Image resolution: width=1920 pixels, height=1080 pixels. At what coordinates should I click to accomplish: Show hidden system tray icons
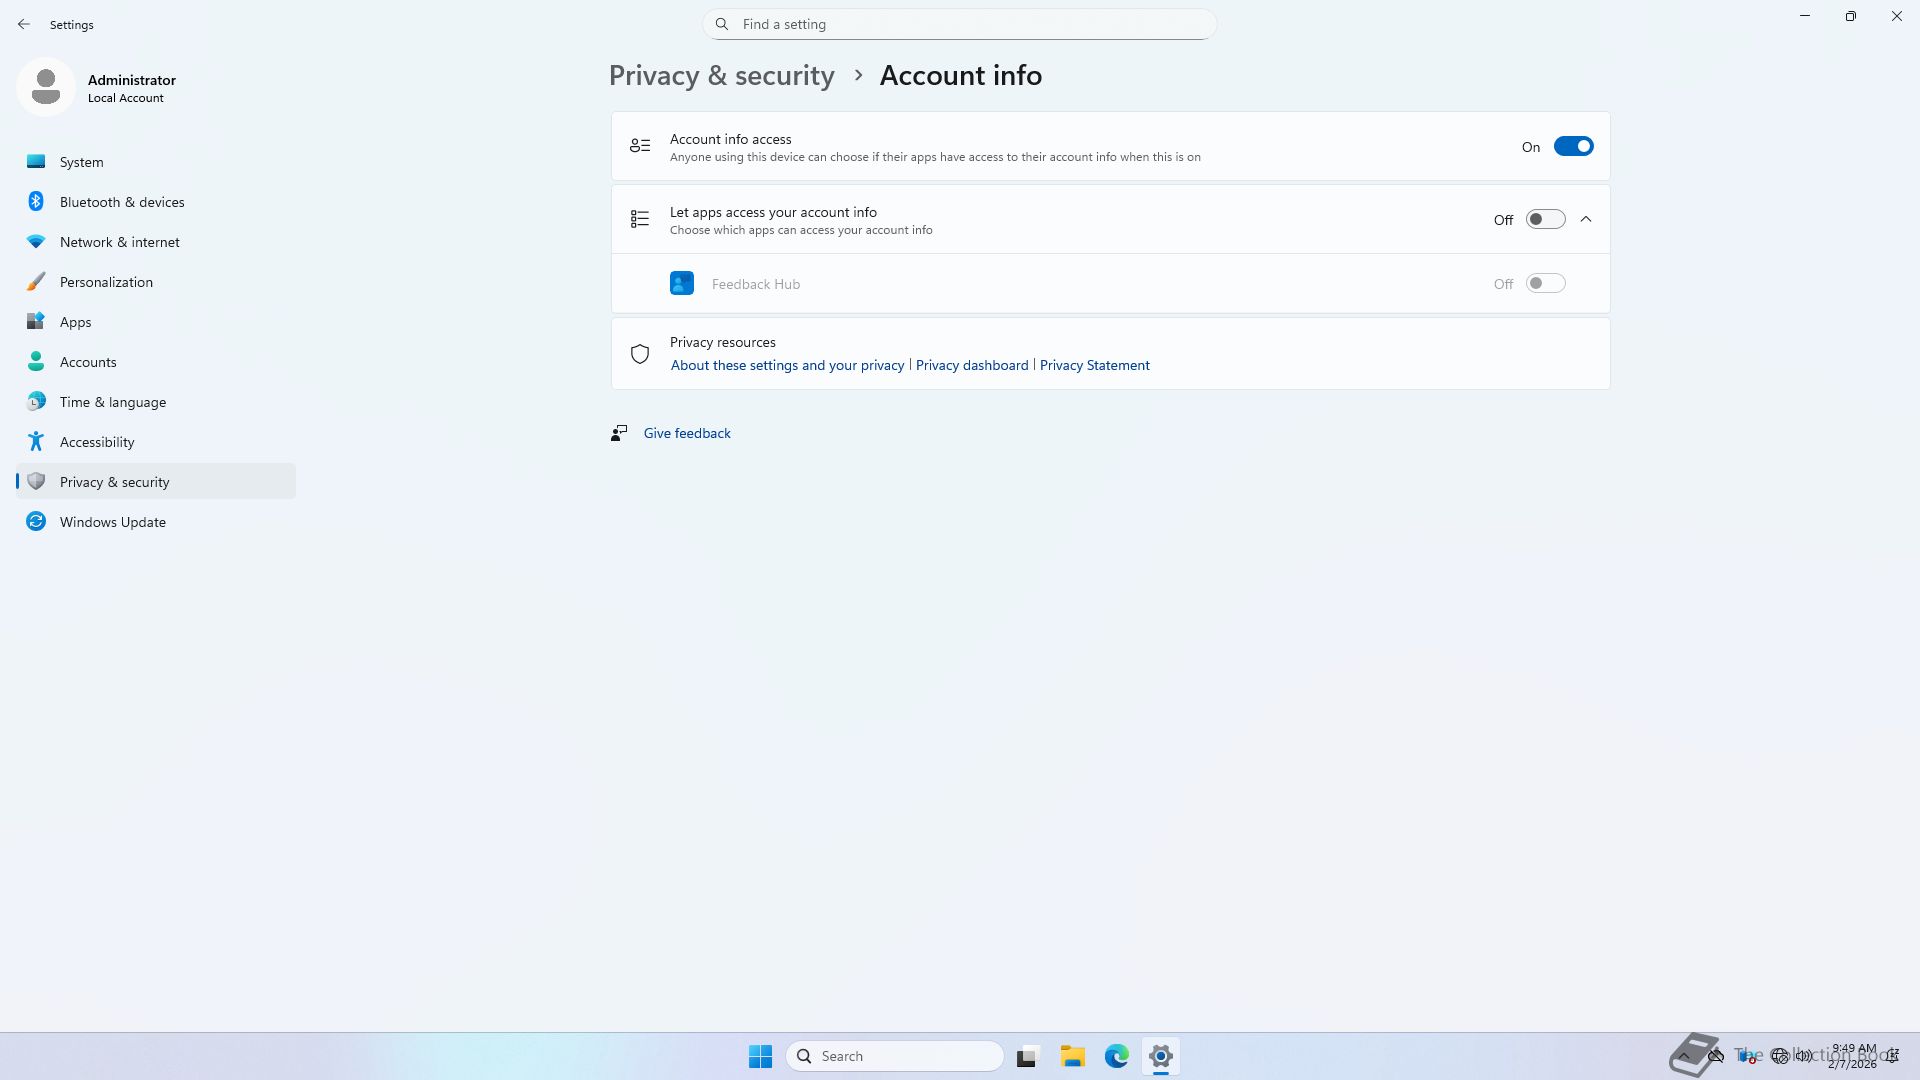1684,1056
